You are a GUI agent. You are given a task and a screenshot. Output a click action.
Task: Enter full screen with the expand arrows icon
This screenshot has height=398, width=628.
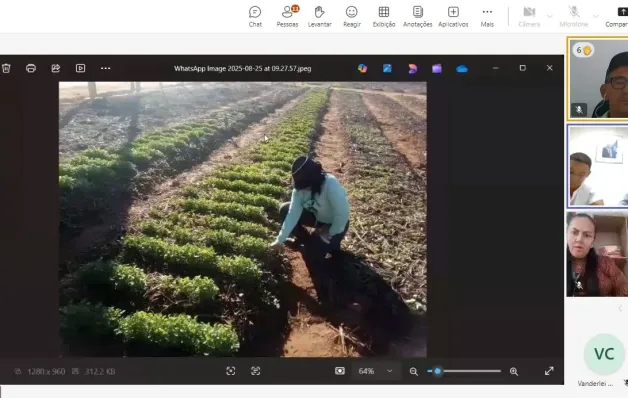pyautogui.click(x=549, y=371)
